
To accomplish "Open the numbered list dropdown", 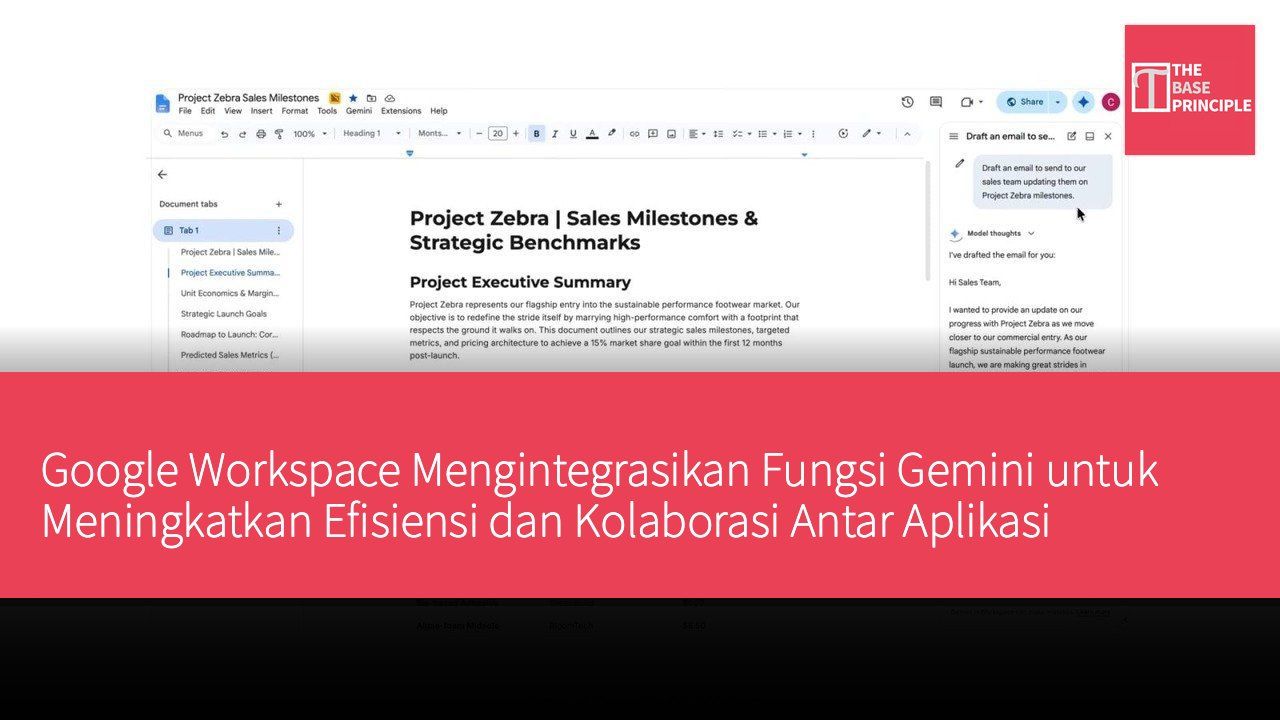I will tap(791, 133).
